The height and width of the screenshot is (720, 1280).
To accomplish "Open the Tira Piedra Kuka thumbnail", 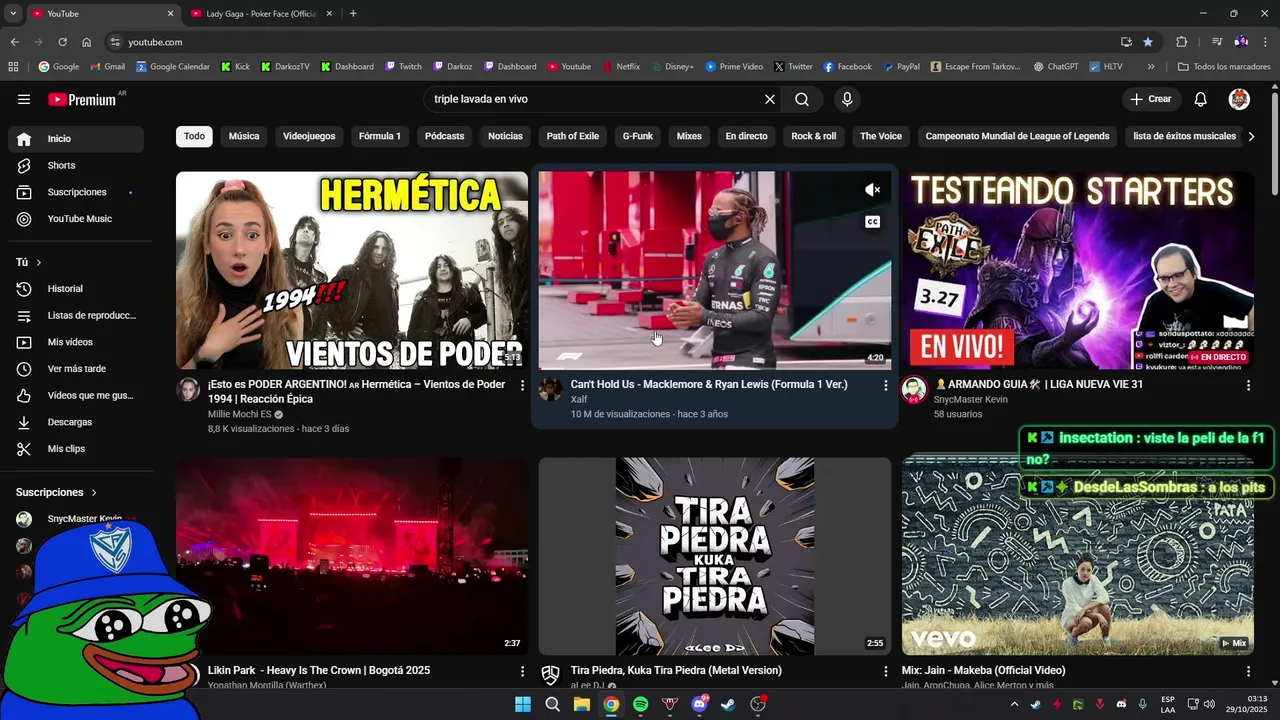I will coord(715,556).
